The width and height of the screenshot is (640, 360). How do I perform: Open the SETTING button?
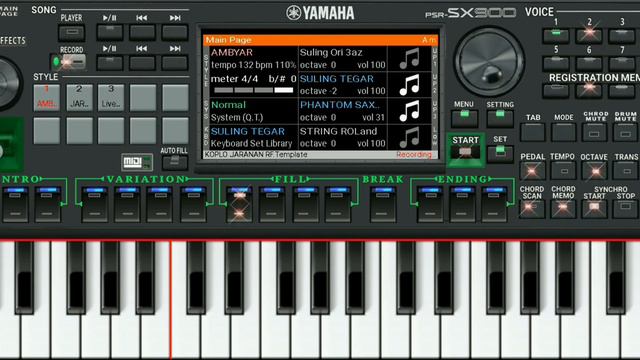(x=500, y=118)
